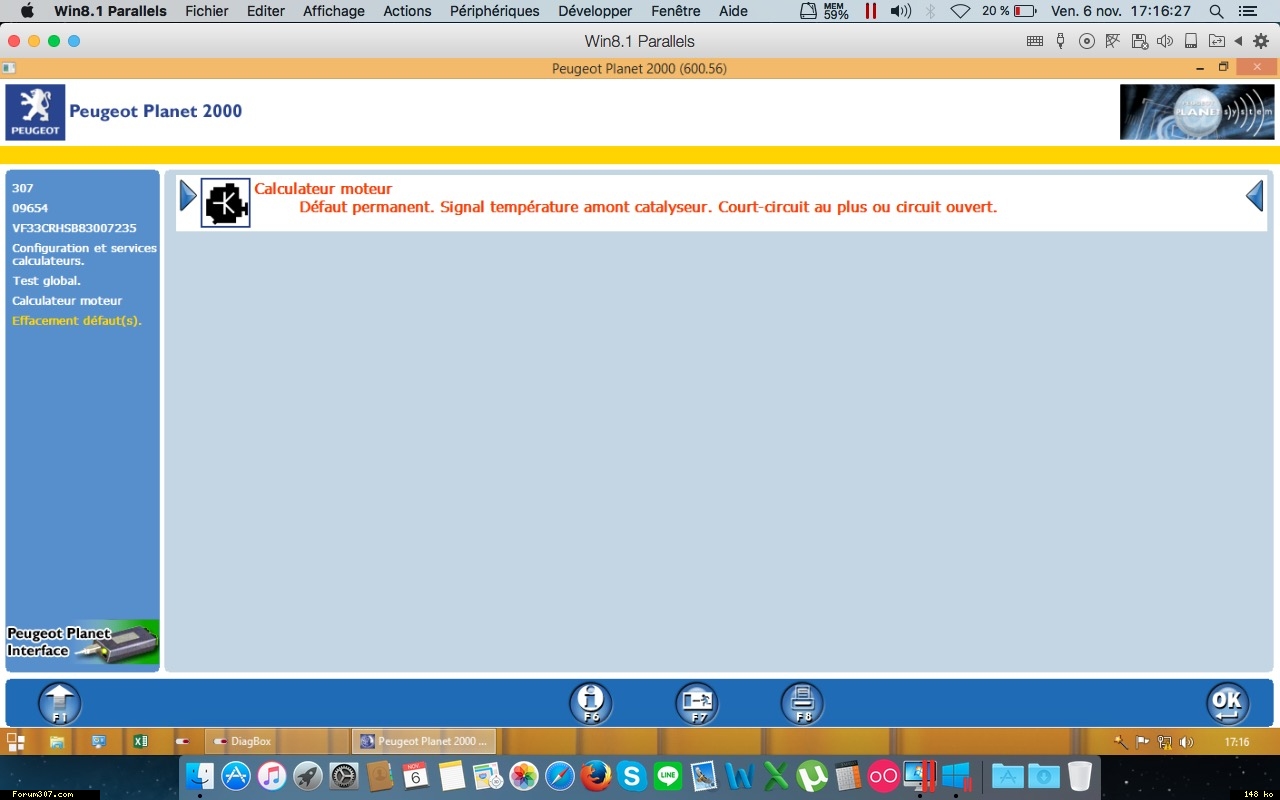Click the F7 transfer button
Image resolution: width=1280 pixels, height=800 pixels.
coord(697,703)
